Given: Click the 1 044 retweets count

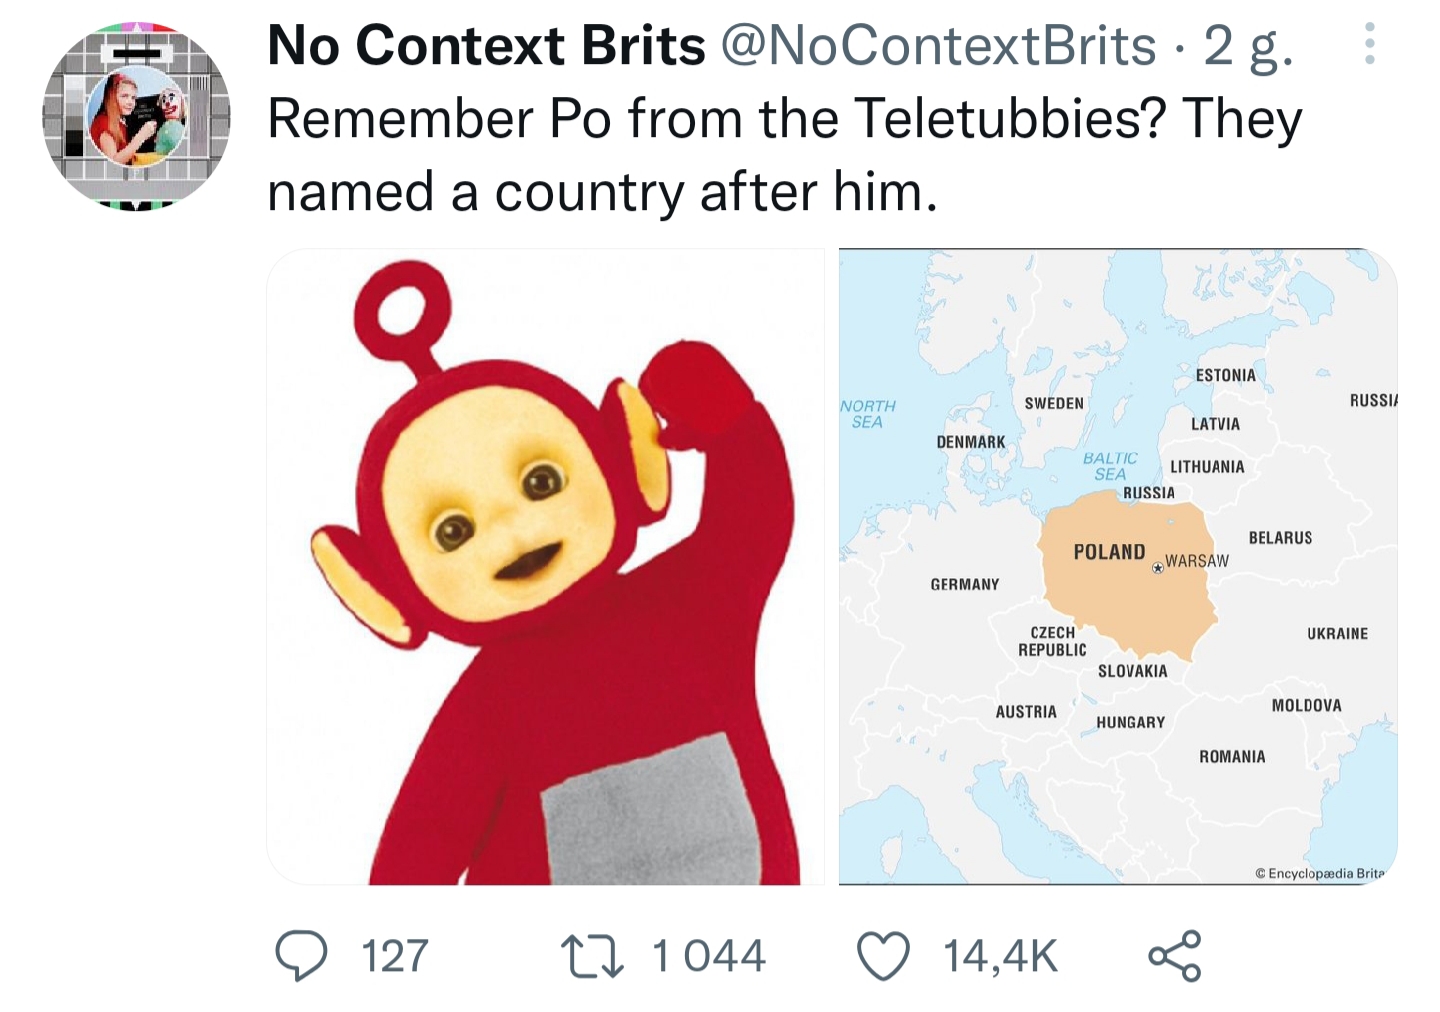Looking at the screenshot, I should click(709, 956).
